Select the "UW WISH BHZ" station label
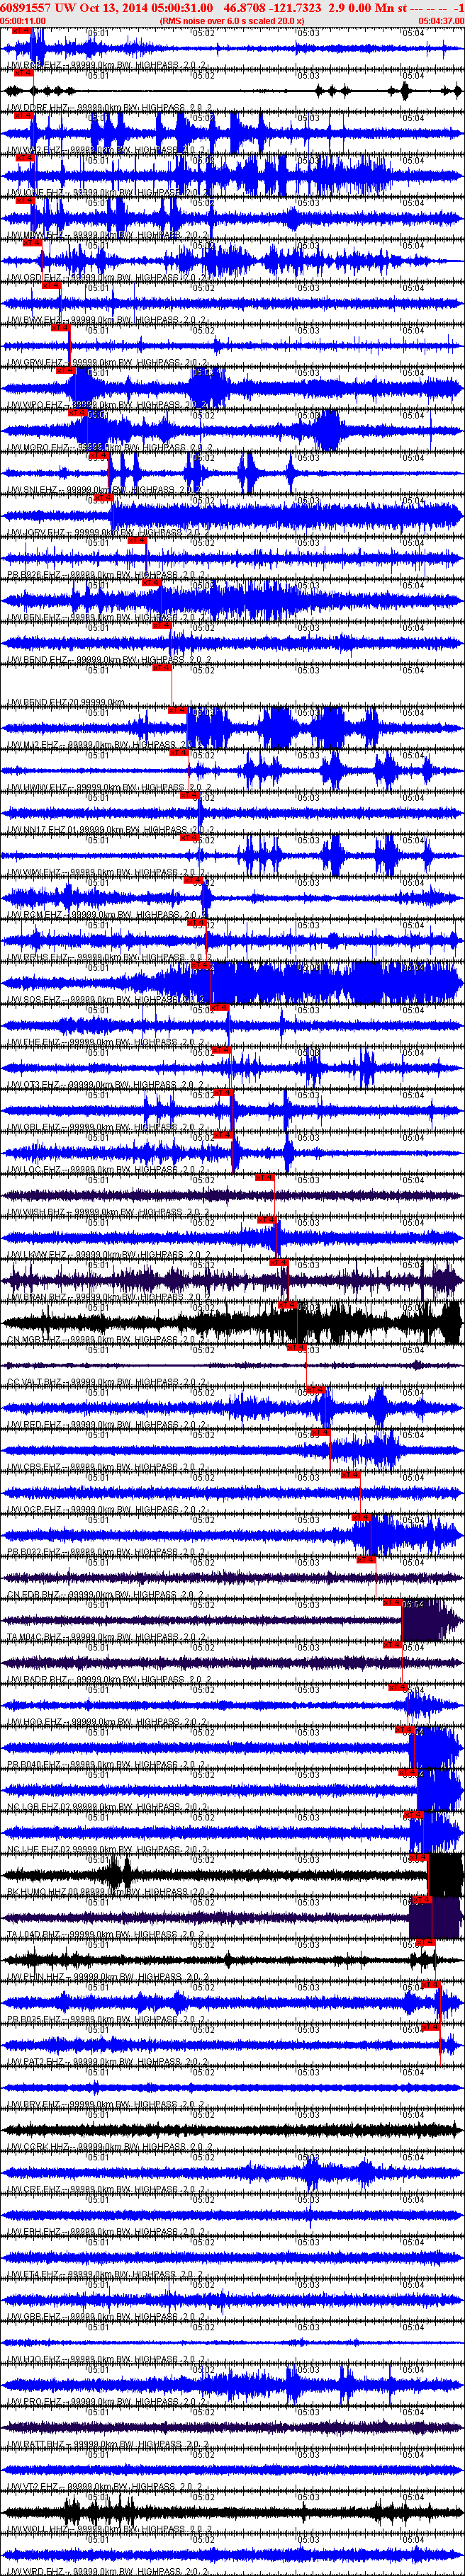This screenshot has height=2576, width=465. [x=36, y=1212]
